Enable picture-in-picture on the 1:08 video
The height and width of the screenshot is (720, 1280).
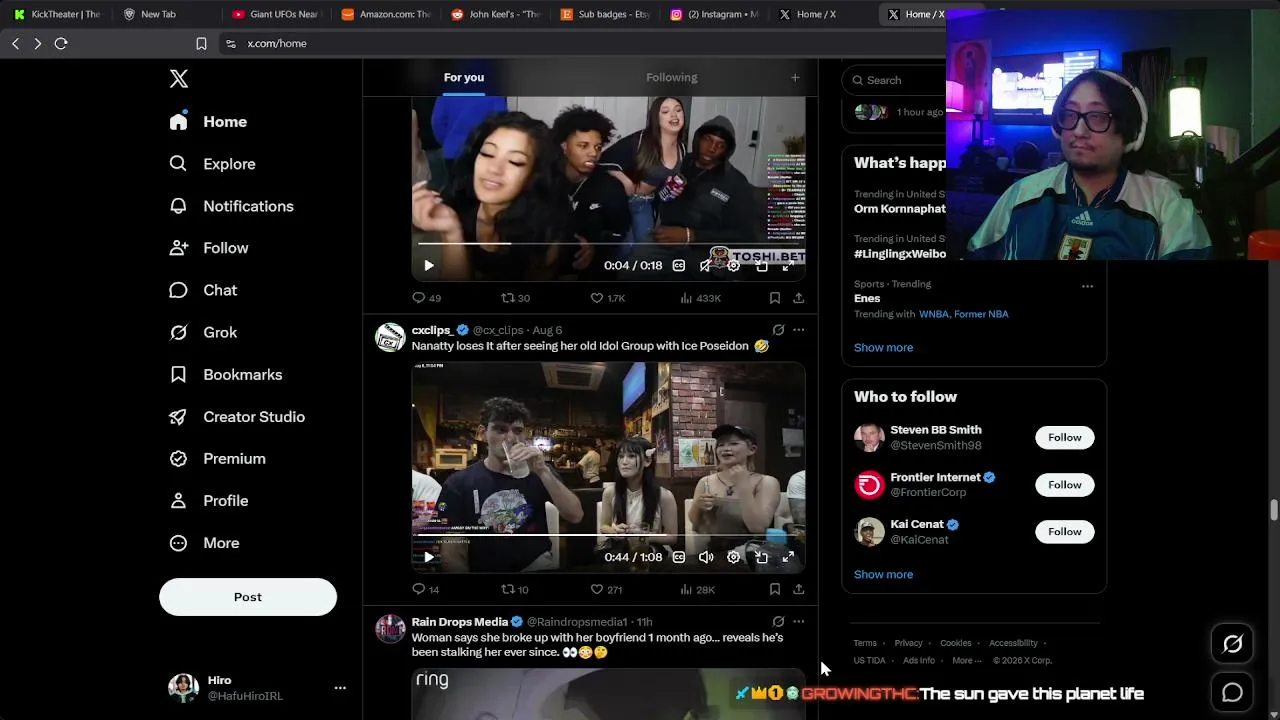761,557
